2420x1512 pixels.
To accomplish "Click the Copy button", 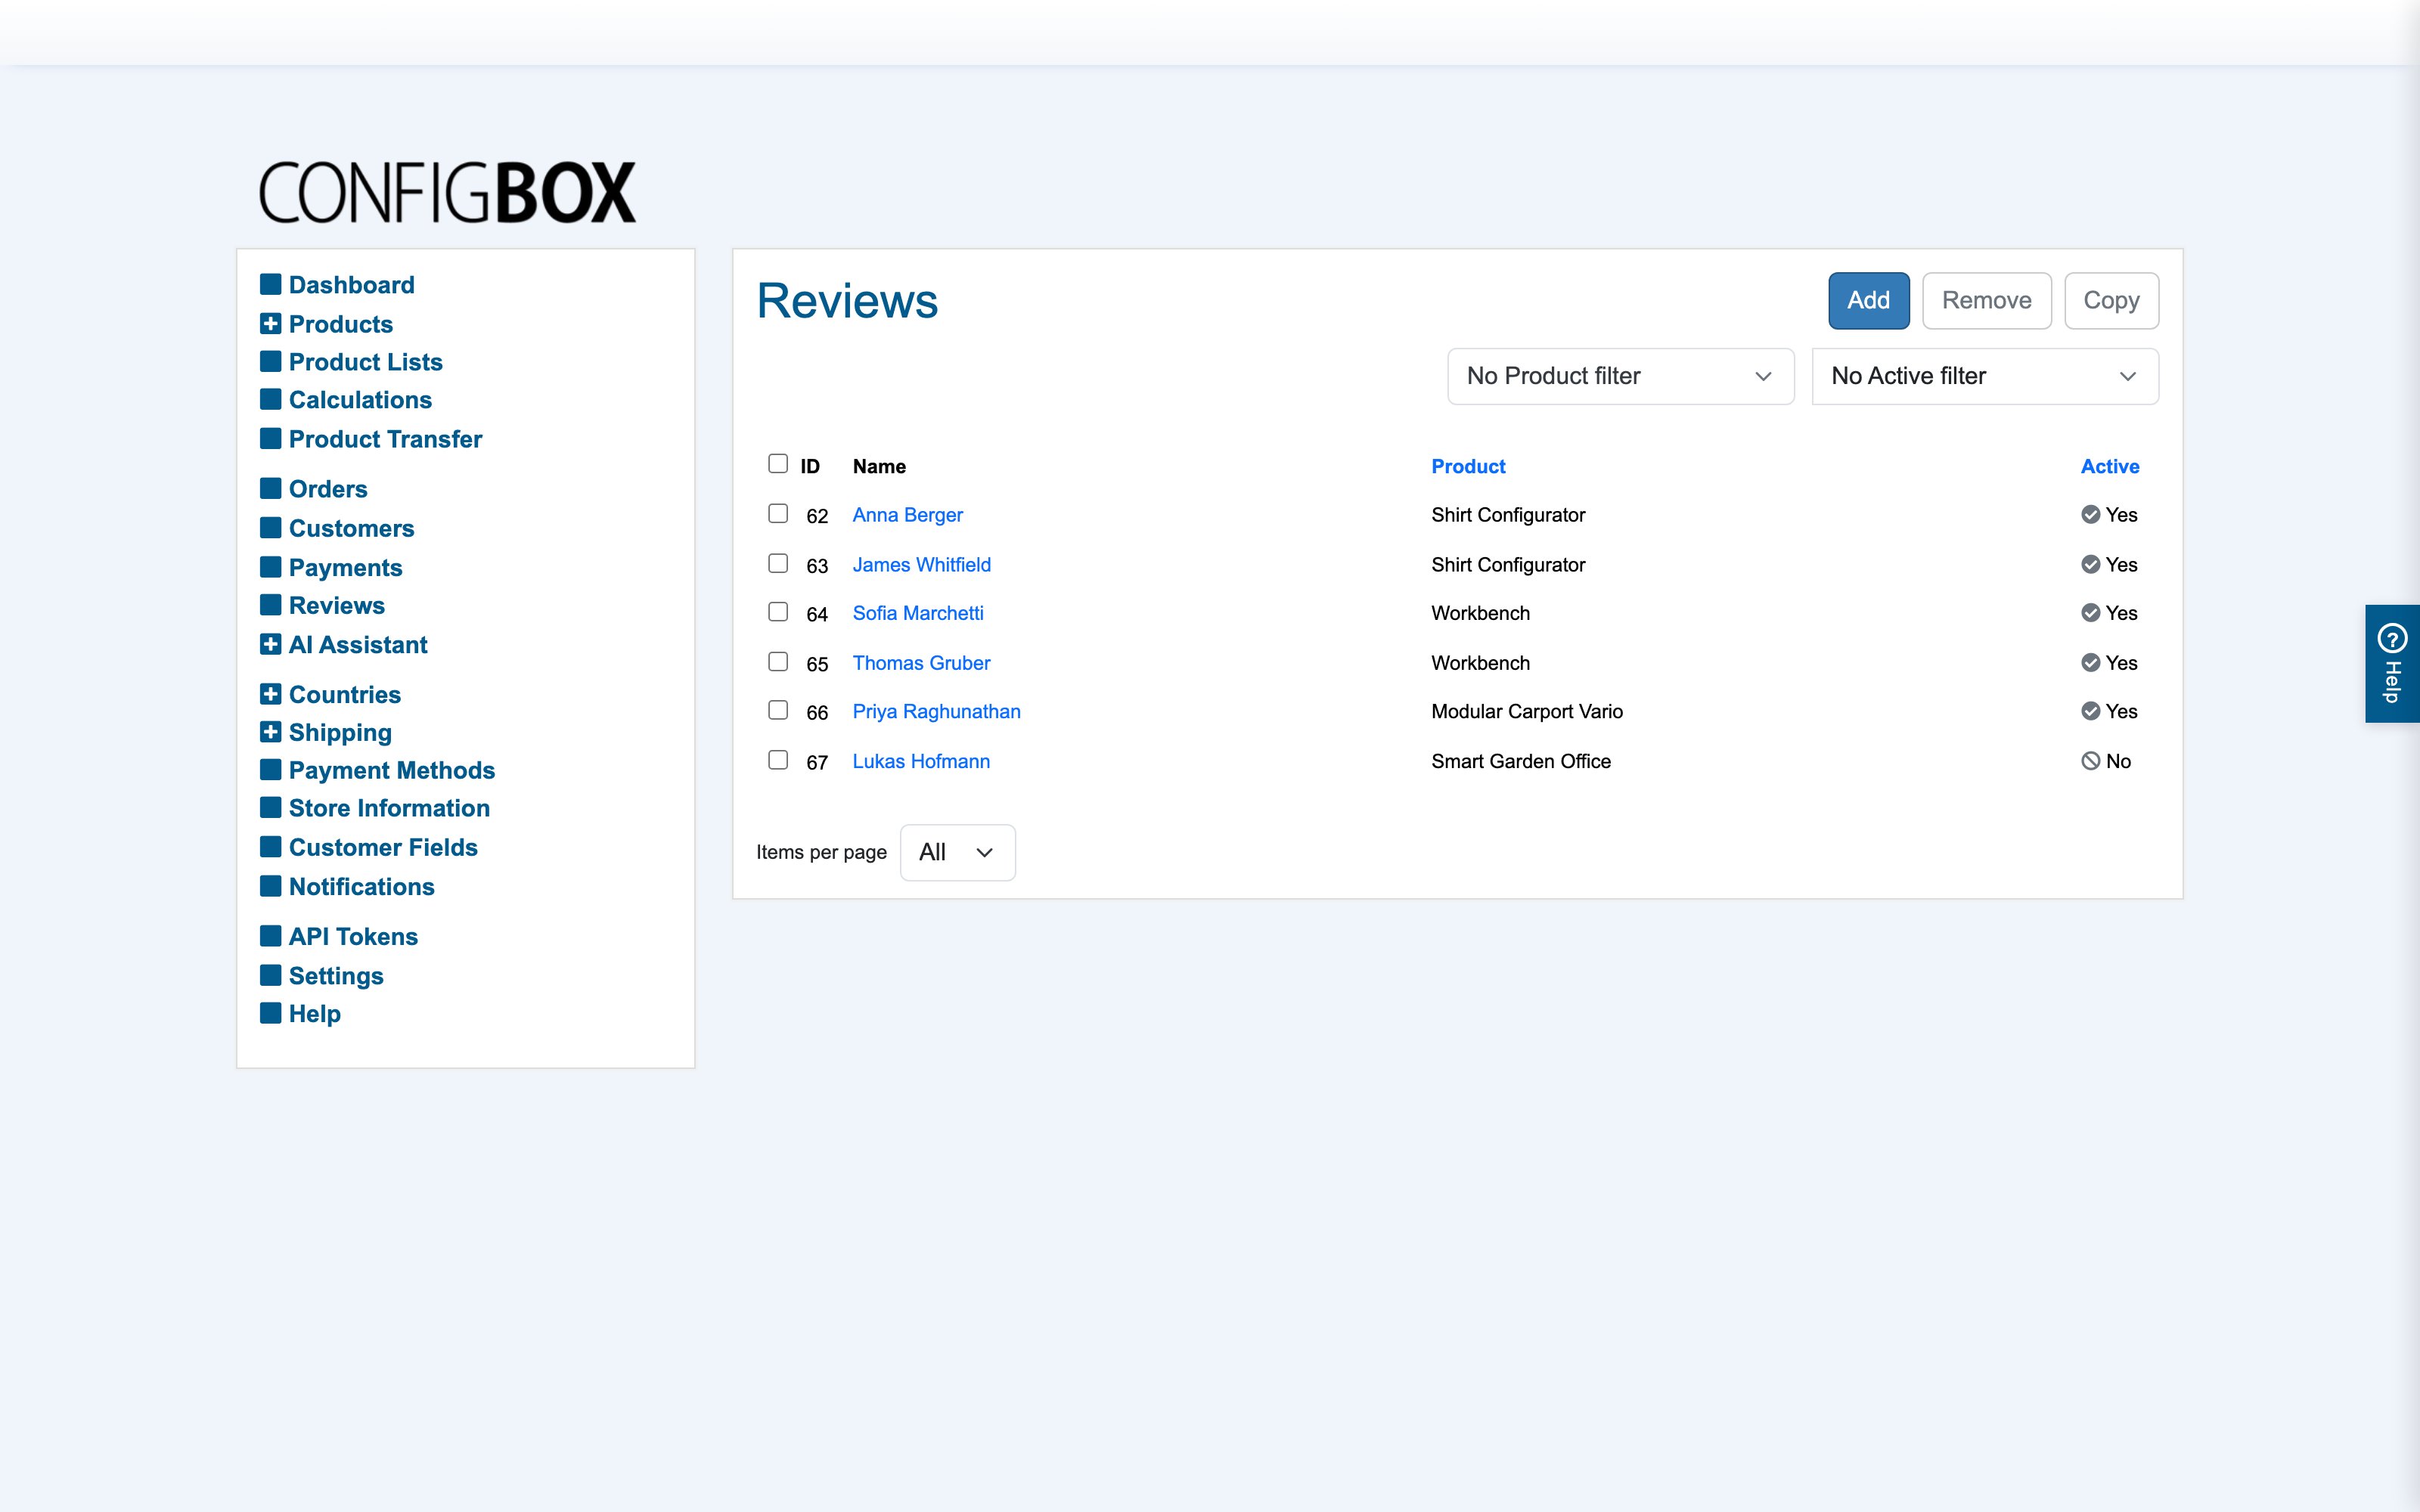I will tap(2111, 300).
